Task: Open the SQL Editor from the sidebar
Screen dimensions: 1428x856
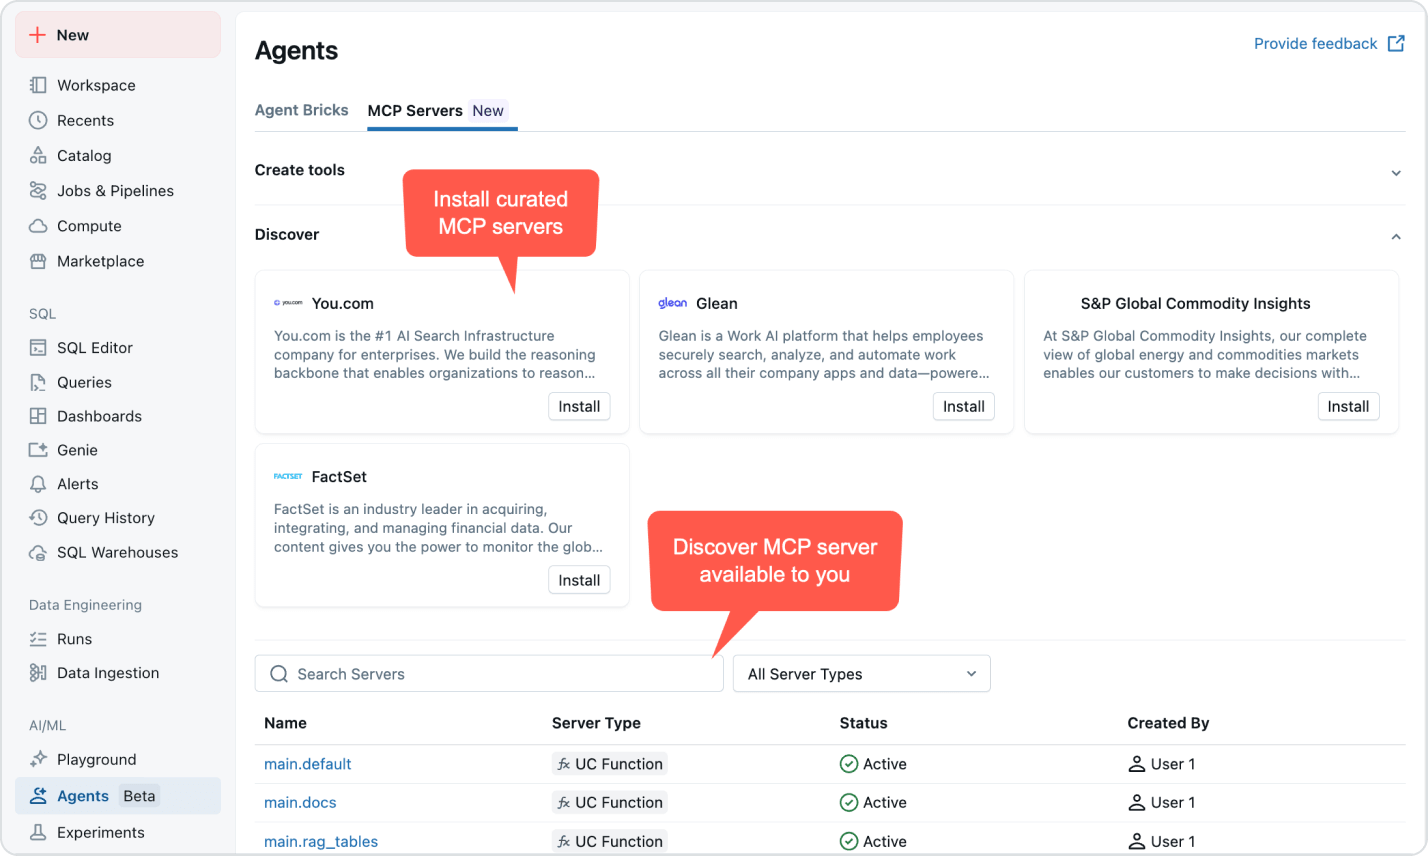Action: point(95,347)
